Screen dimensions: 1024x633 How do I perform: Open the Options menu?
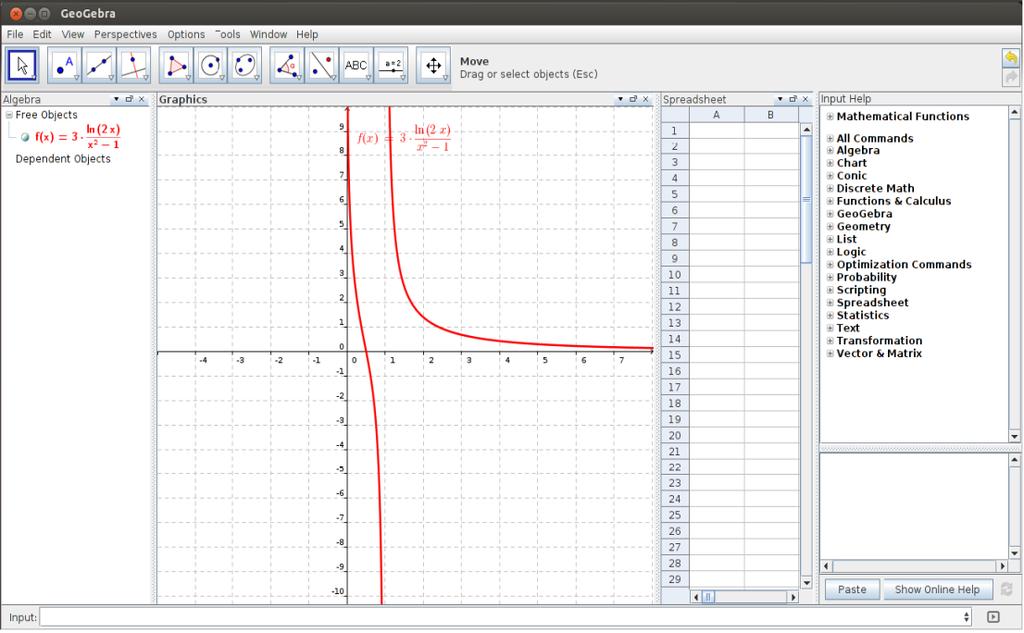tap(186, 35)
